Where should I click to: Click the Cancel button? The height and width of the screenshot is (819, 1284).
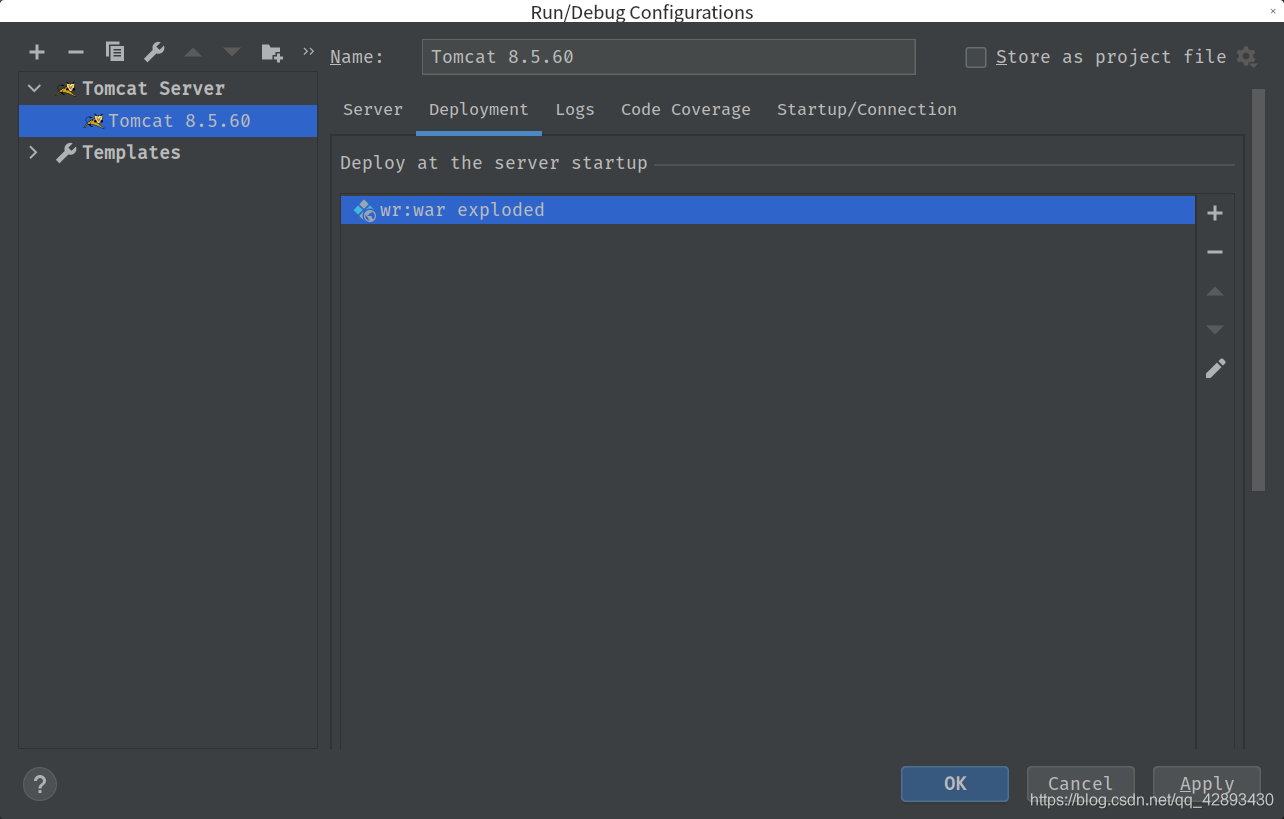click(1080, 784)
